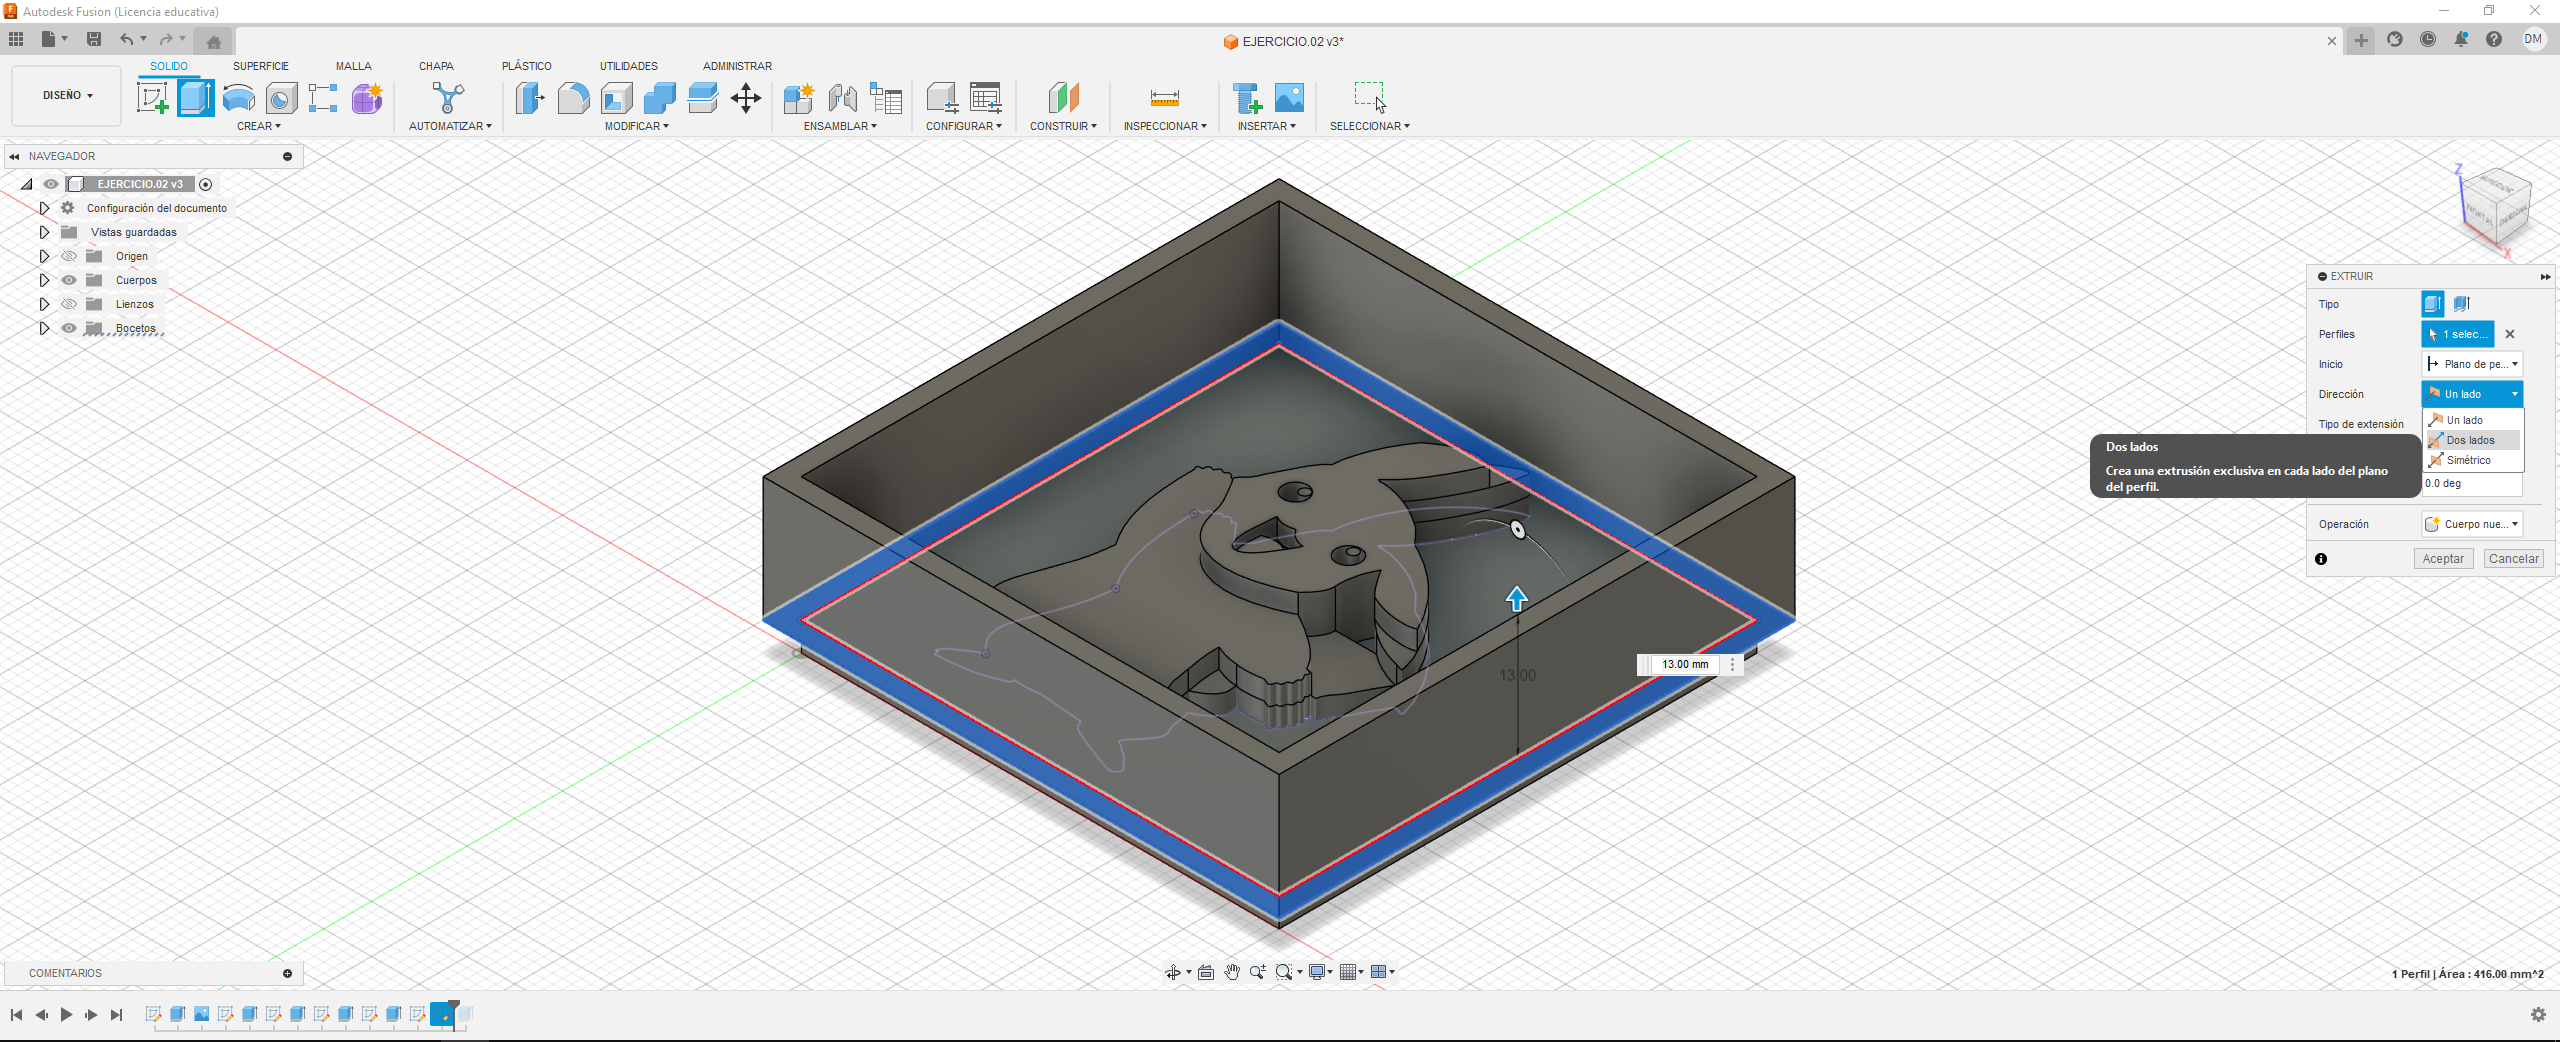Select solid extrude type toggle
This screenshot has width=2560, height=1042.
click(2433, 303)
